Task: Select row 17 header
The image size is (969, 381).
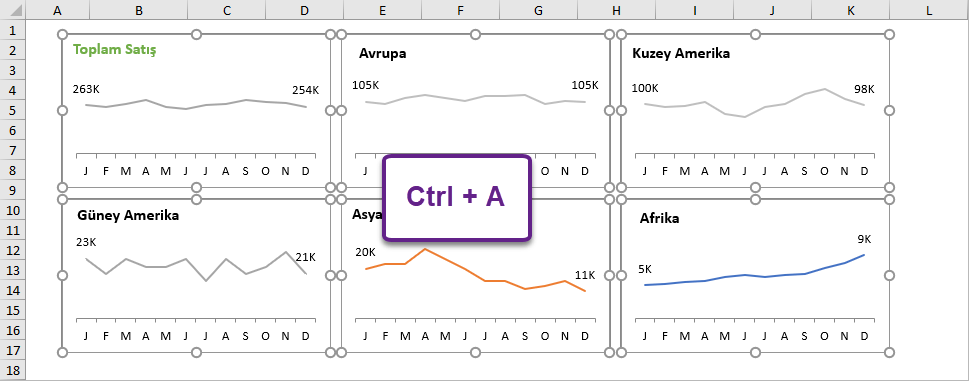Action: point(14,350)
